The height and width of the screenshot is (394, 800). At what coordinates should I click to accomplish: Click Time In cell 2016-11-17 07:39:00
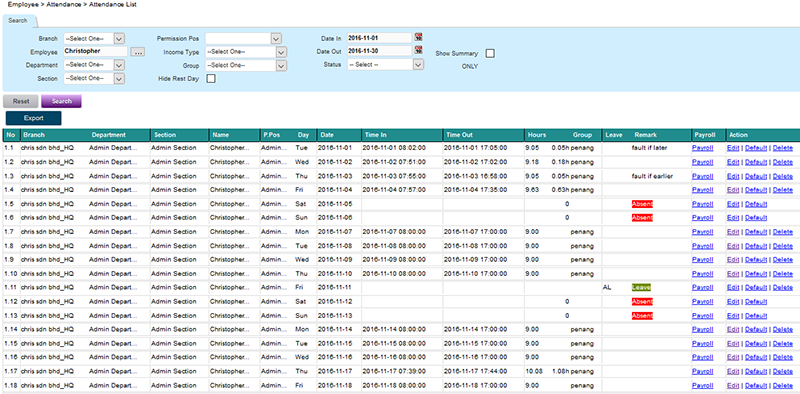[x=394, y=372]
